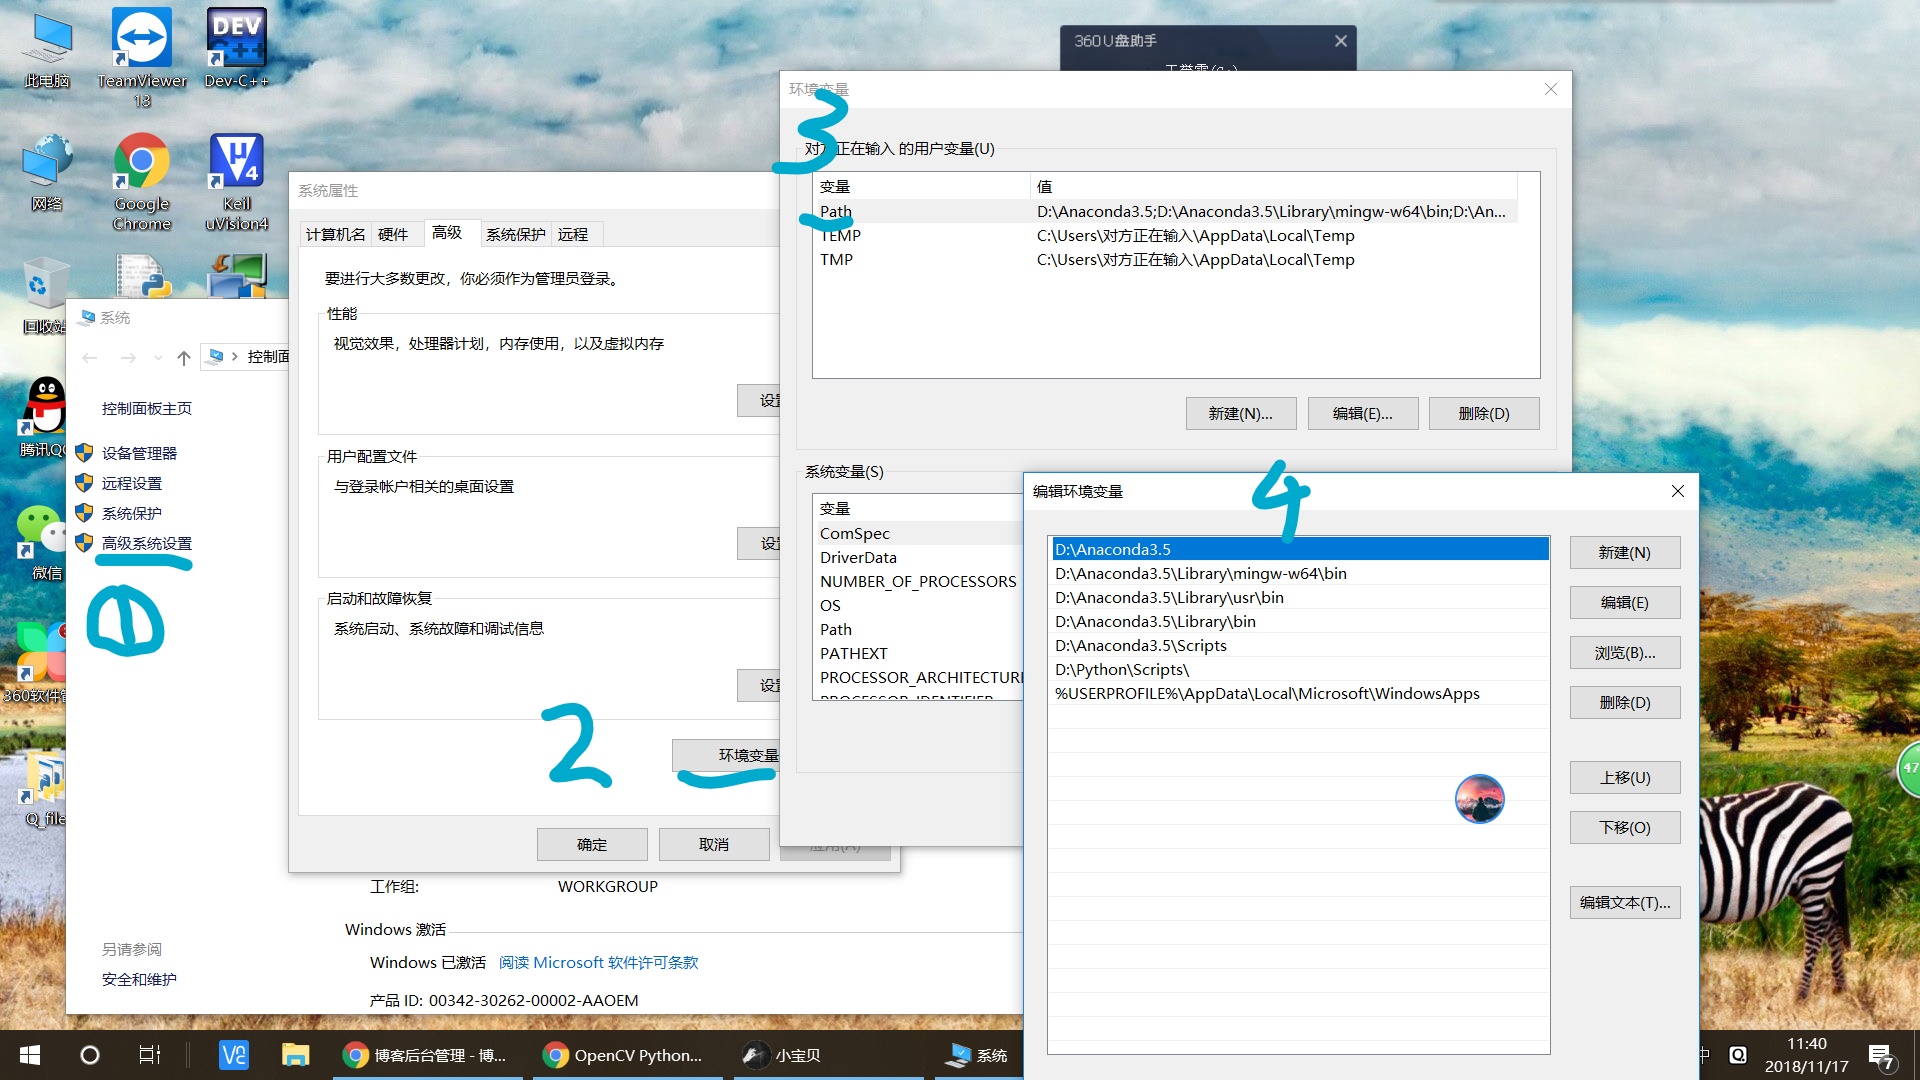Click 新建(N) button in environment editor

[x=1623, y=550]
